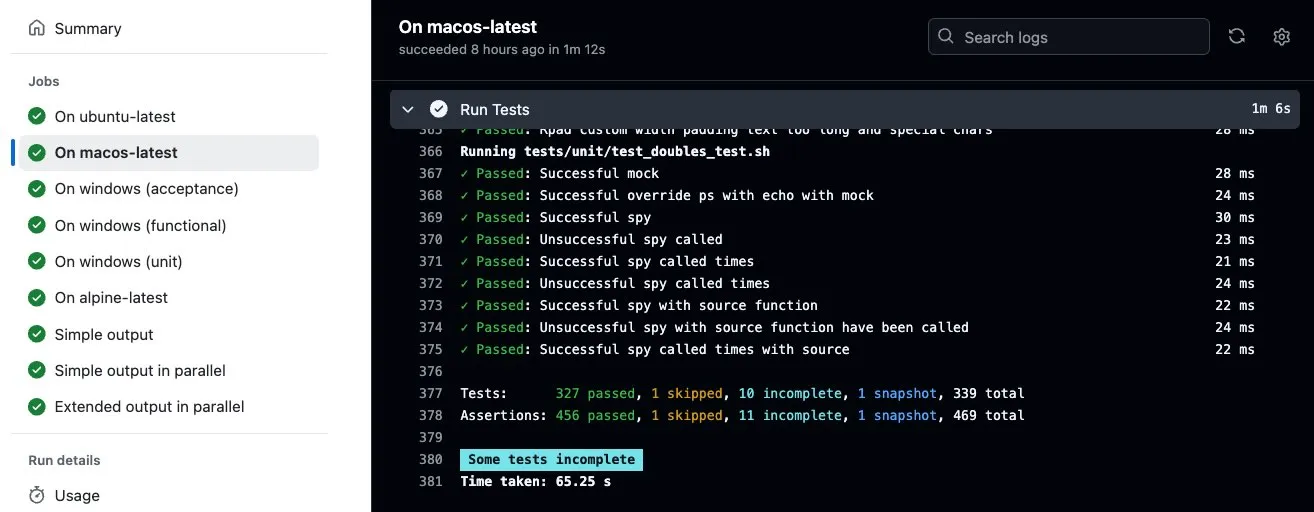Click the Some tests incomplete banner
This screenshot has height=512, width=1314.
551,459
